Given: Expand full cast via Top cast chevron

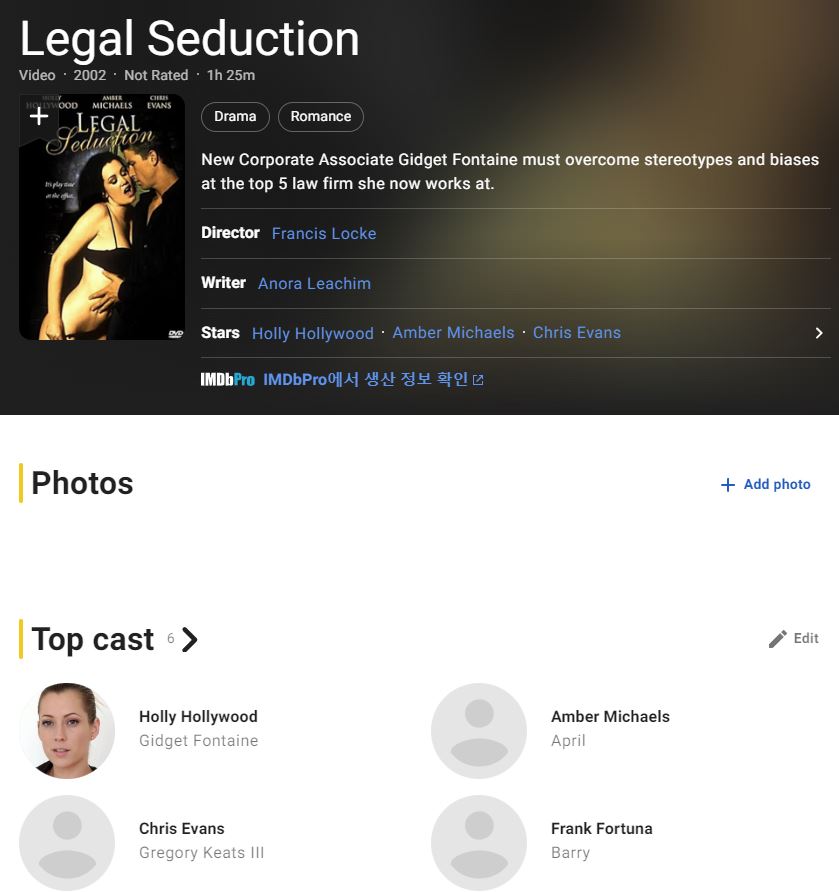Looking at the screenshot, I should click(189, 639).
